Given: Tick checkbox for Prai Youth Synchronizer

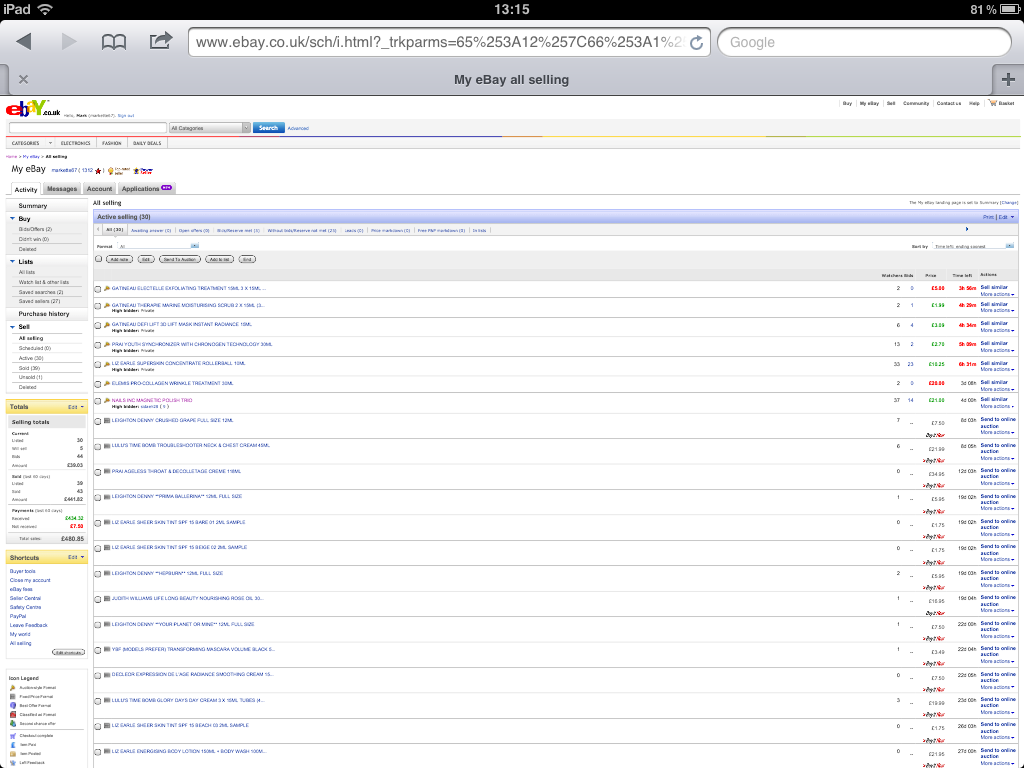Looking at the screenshot, I should [x=98, y=345].
